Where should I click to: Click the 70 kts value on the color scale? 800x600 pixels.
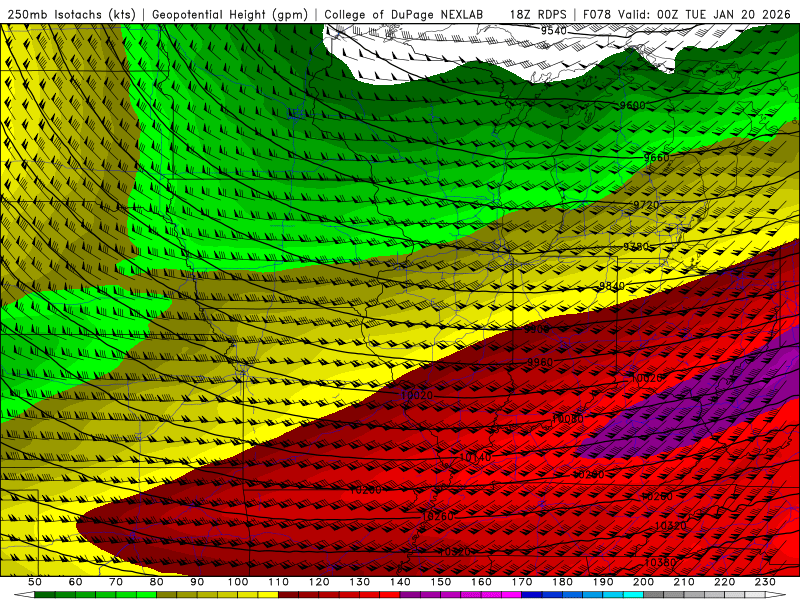click(x=116, y=582)
